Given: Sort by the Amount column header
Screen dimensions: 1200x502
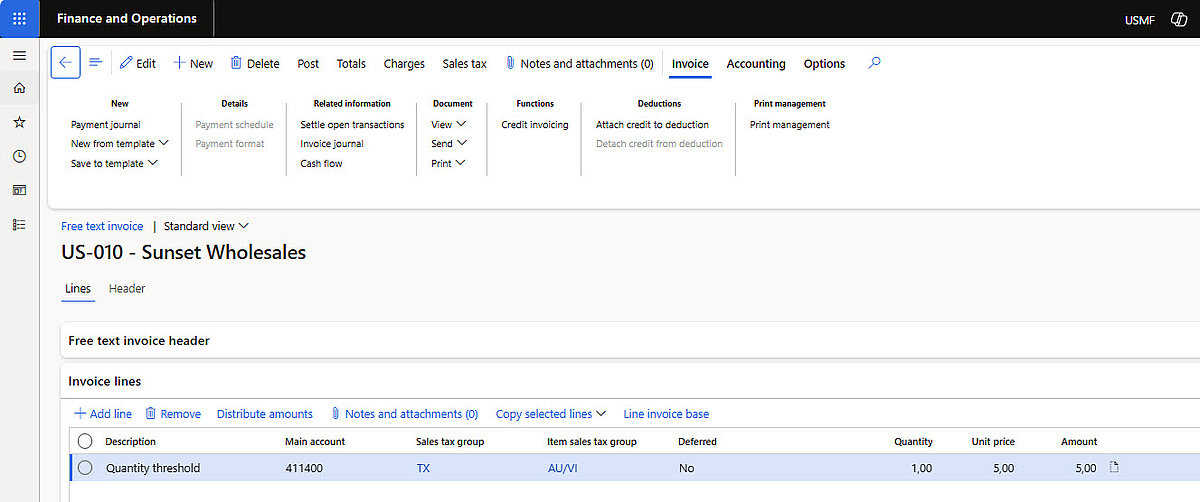Looking at the screenshot, I should [1079, 441].
